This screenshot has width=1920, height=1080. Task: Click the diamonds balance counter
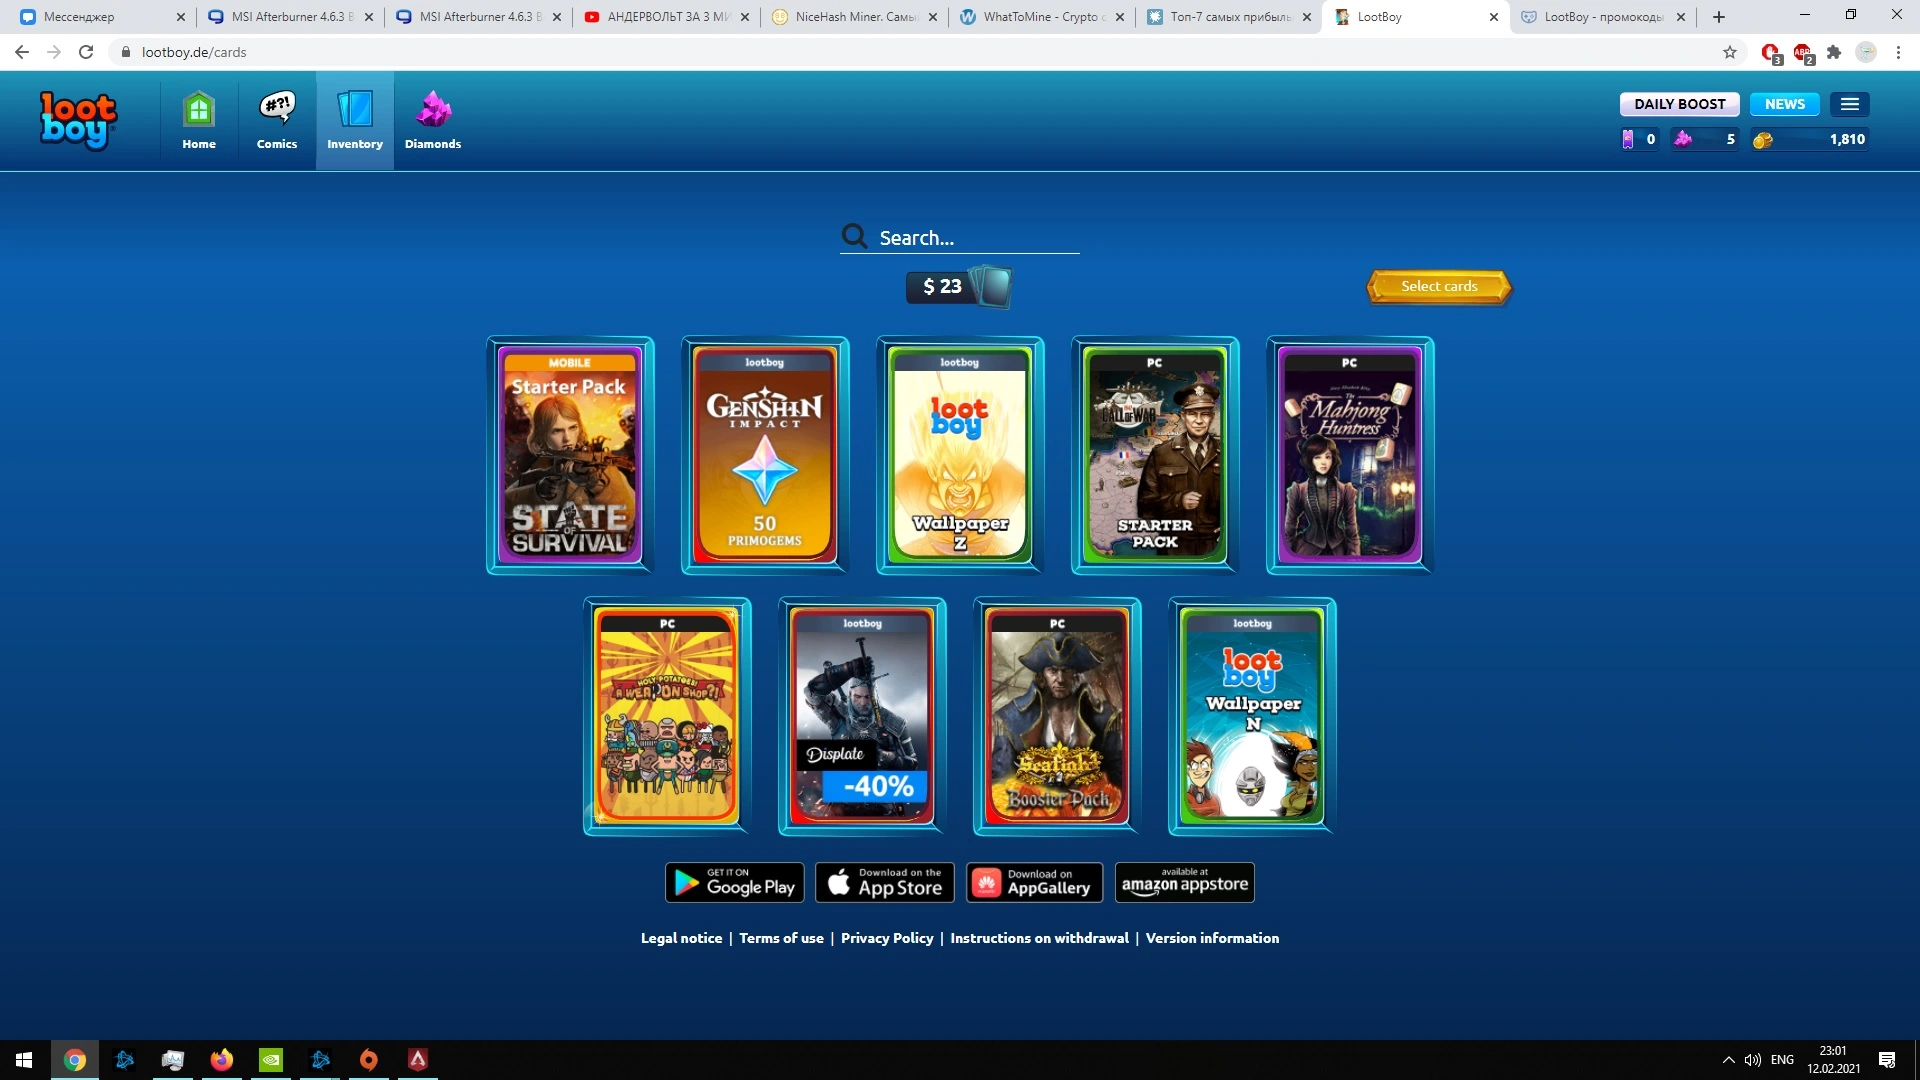(x=1706, y=140)
